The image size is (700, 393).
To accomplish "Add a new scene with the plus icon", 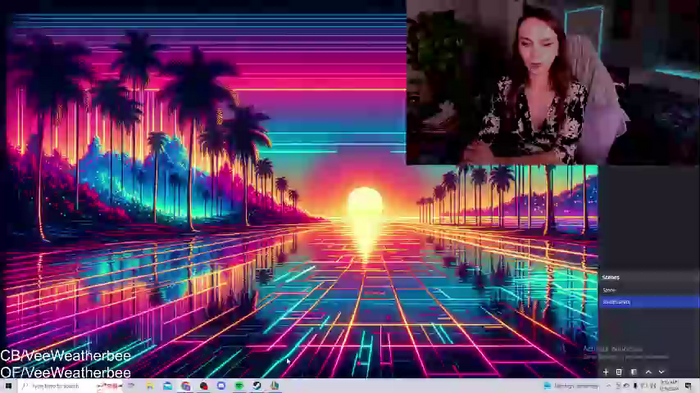I will coord(605,372).
